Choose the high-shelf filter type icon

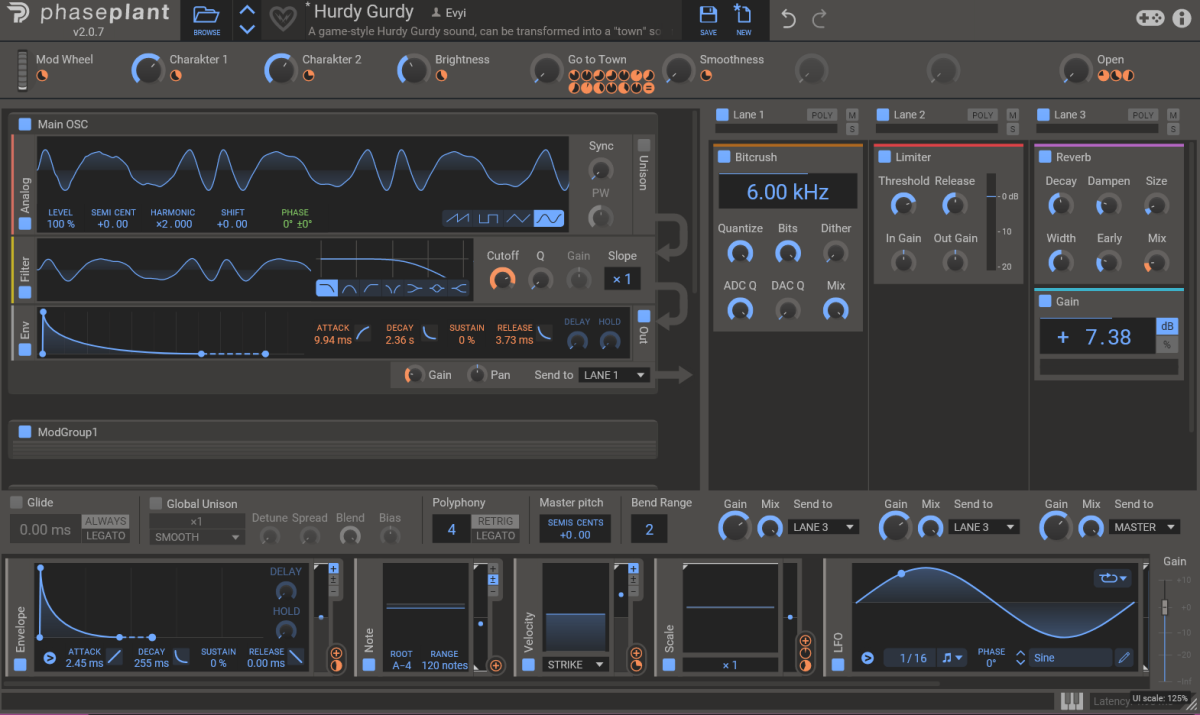click(x=459, y=289)
